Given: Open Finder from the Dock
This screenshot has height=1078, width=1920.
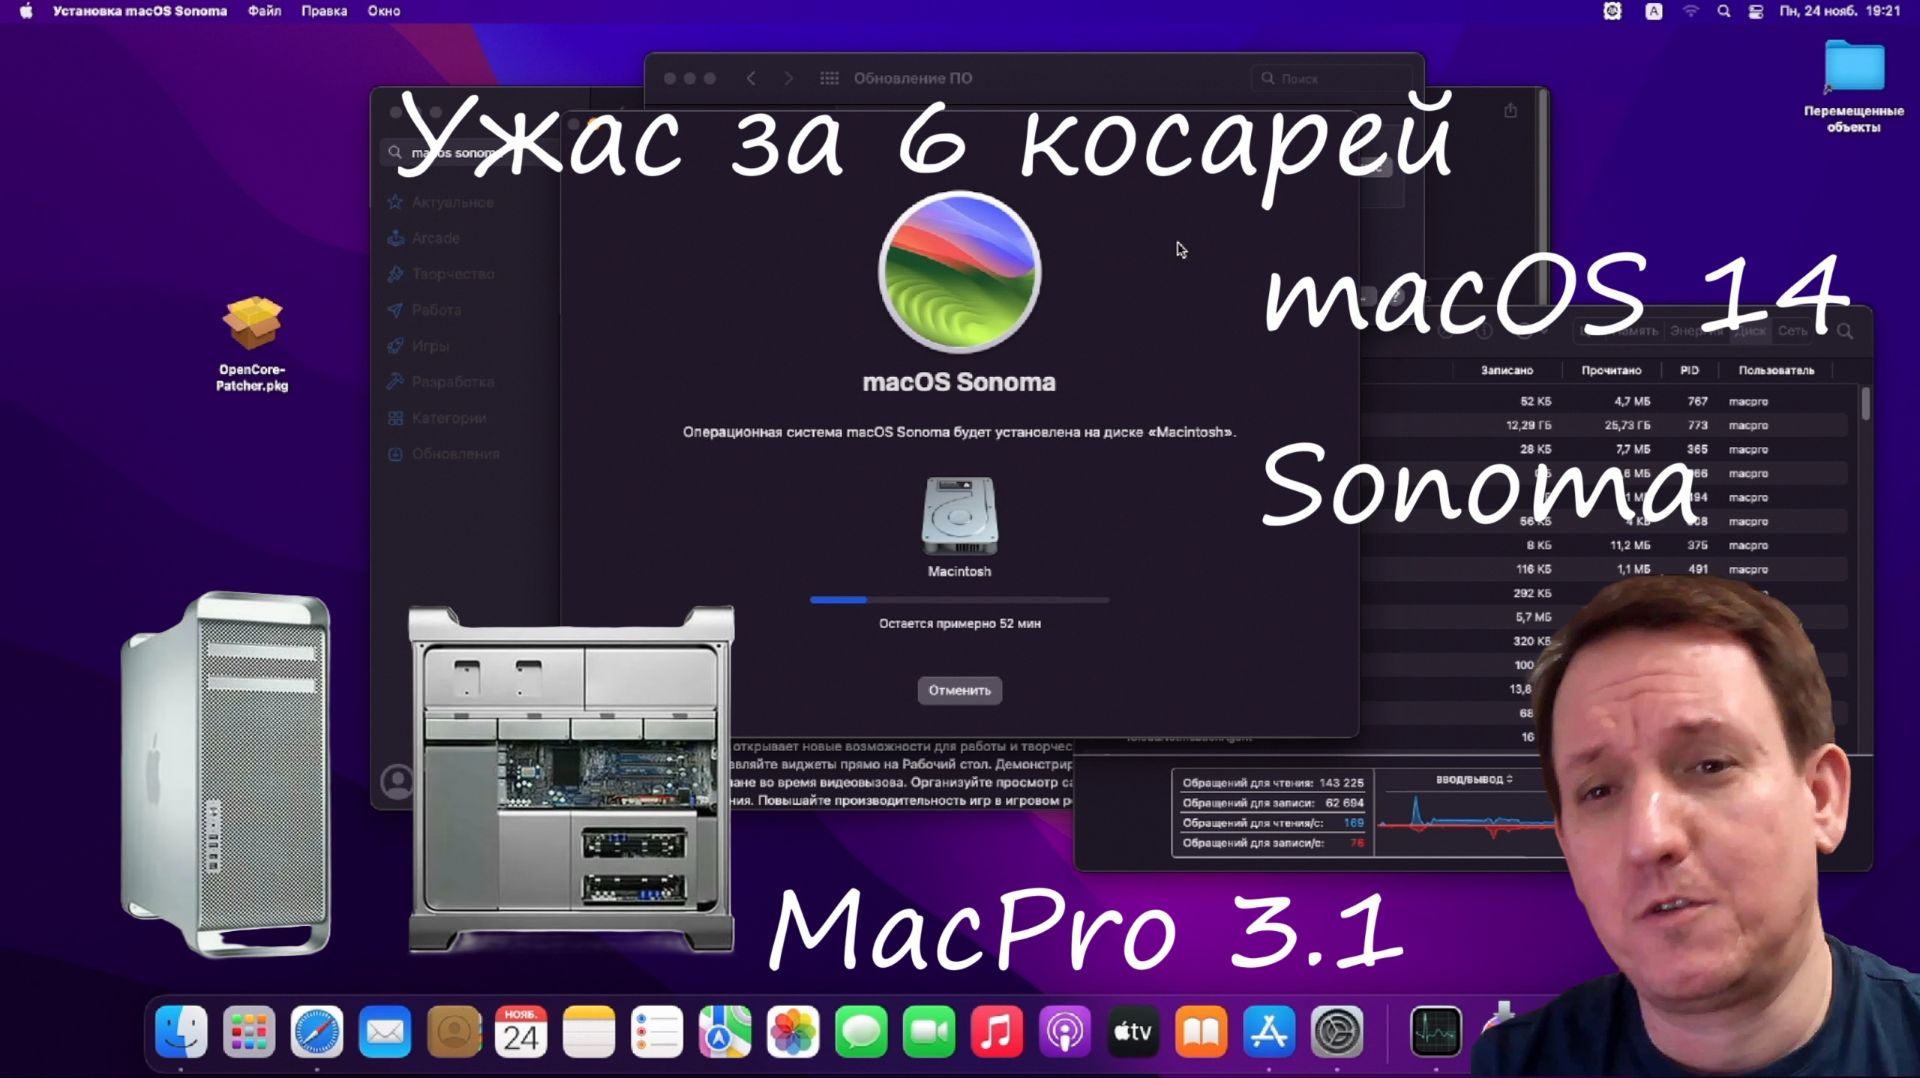Looking at the screenshot, I should click(x=181, y=1032).
